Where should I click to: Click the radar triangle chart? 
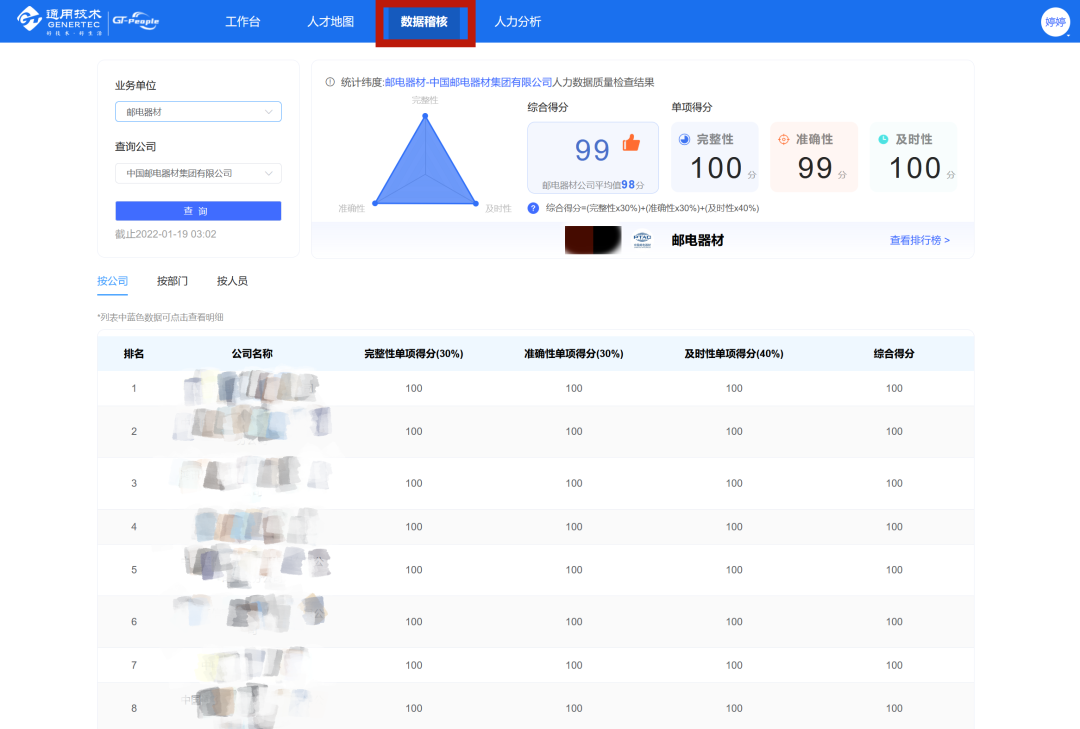[425, 162]
